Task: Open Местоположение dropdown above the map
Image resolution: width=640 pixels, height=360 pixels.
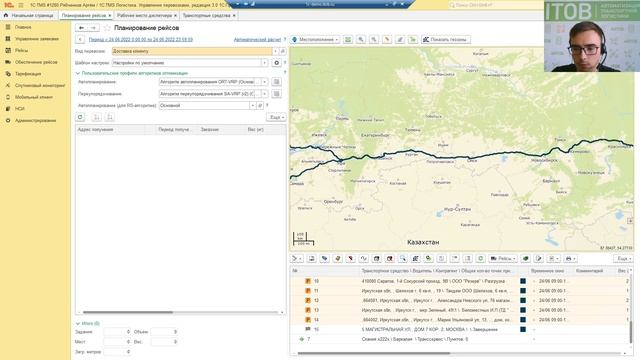Action: pos(315,40)
